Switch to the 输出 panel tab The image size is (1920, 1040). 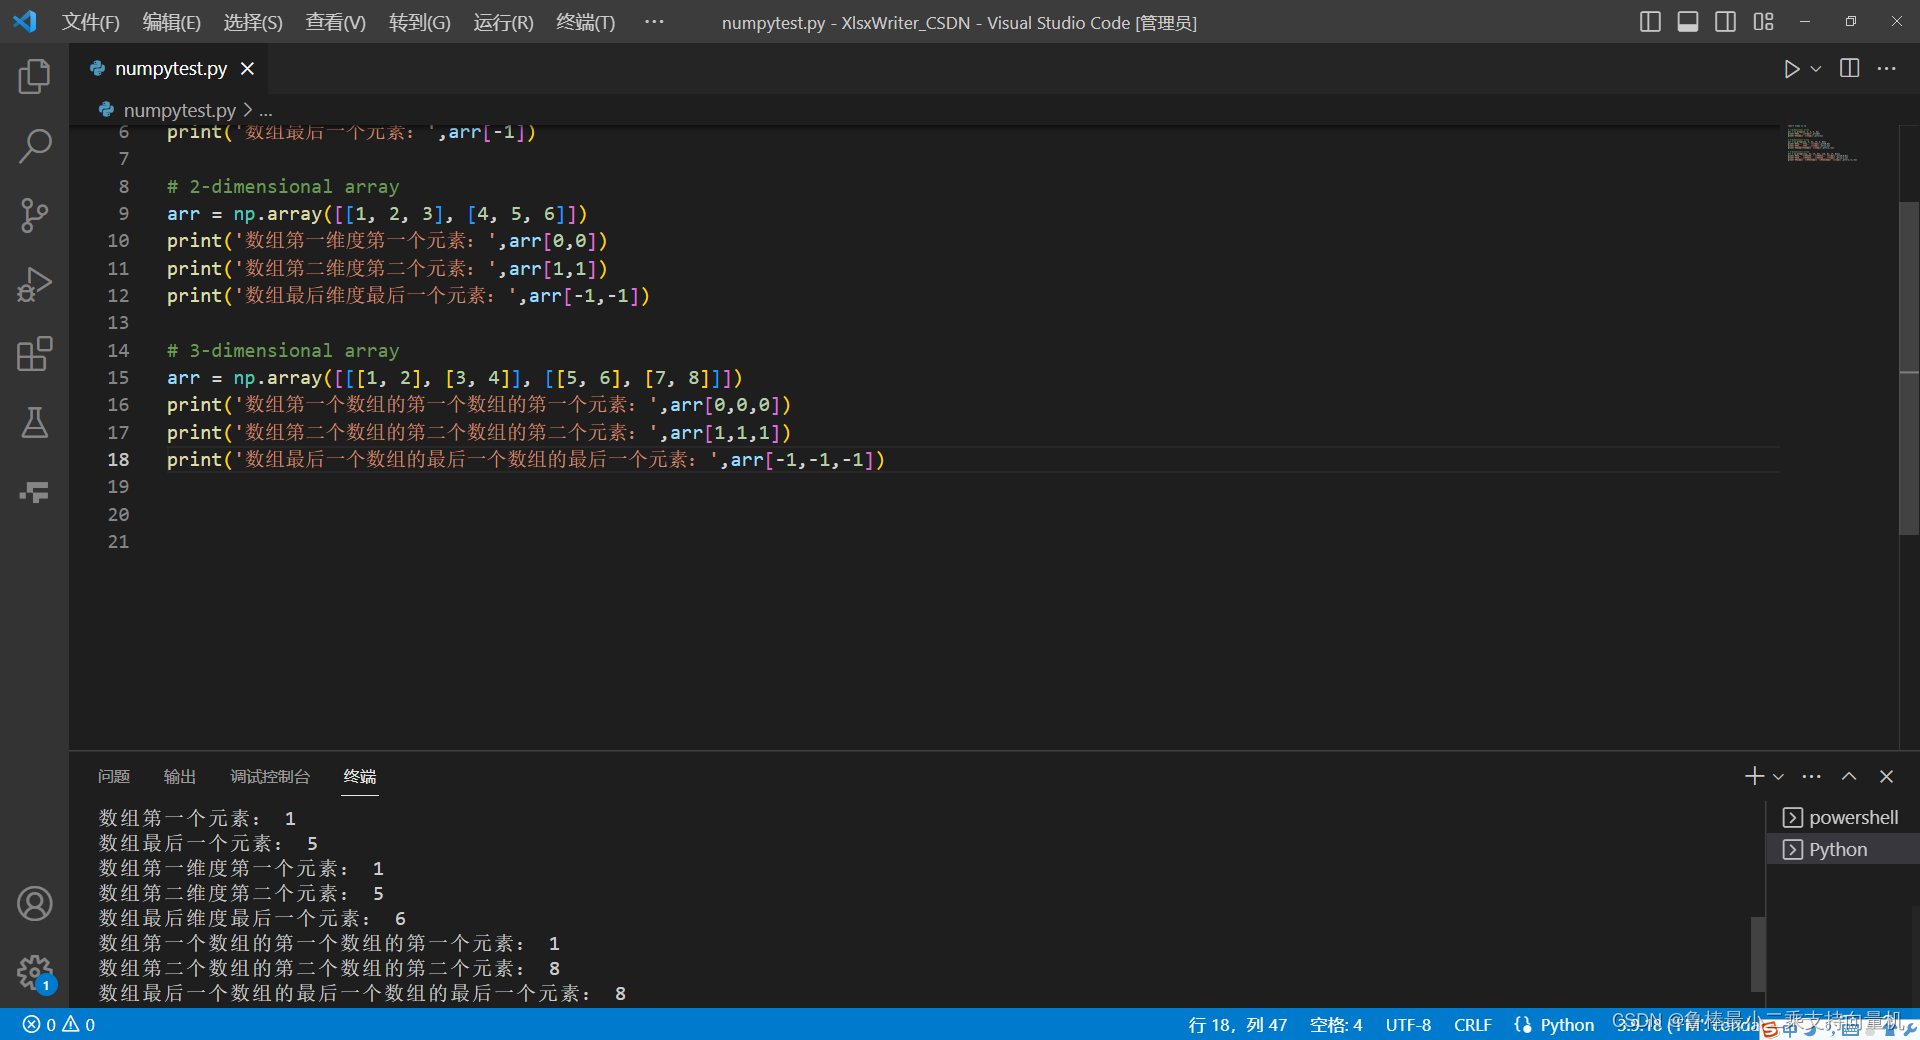[180, 776]
